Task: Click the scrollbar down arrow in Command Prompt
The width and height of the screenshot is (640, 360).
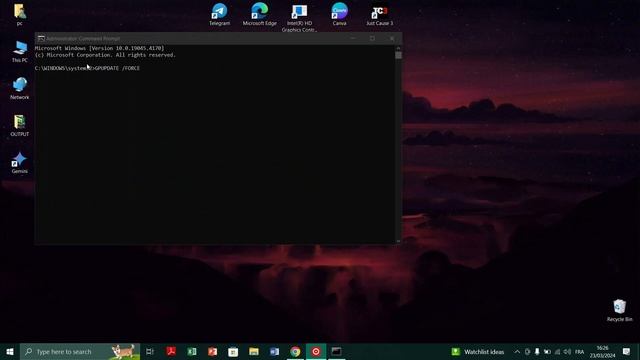Action: (x=398, y=241)
